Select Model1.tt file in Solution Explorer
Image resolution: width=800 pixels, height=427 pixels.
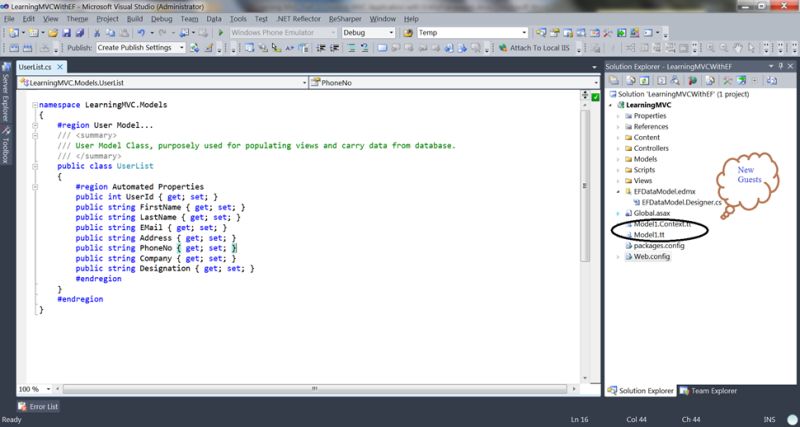pos(648,235)
